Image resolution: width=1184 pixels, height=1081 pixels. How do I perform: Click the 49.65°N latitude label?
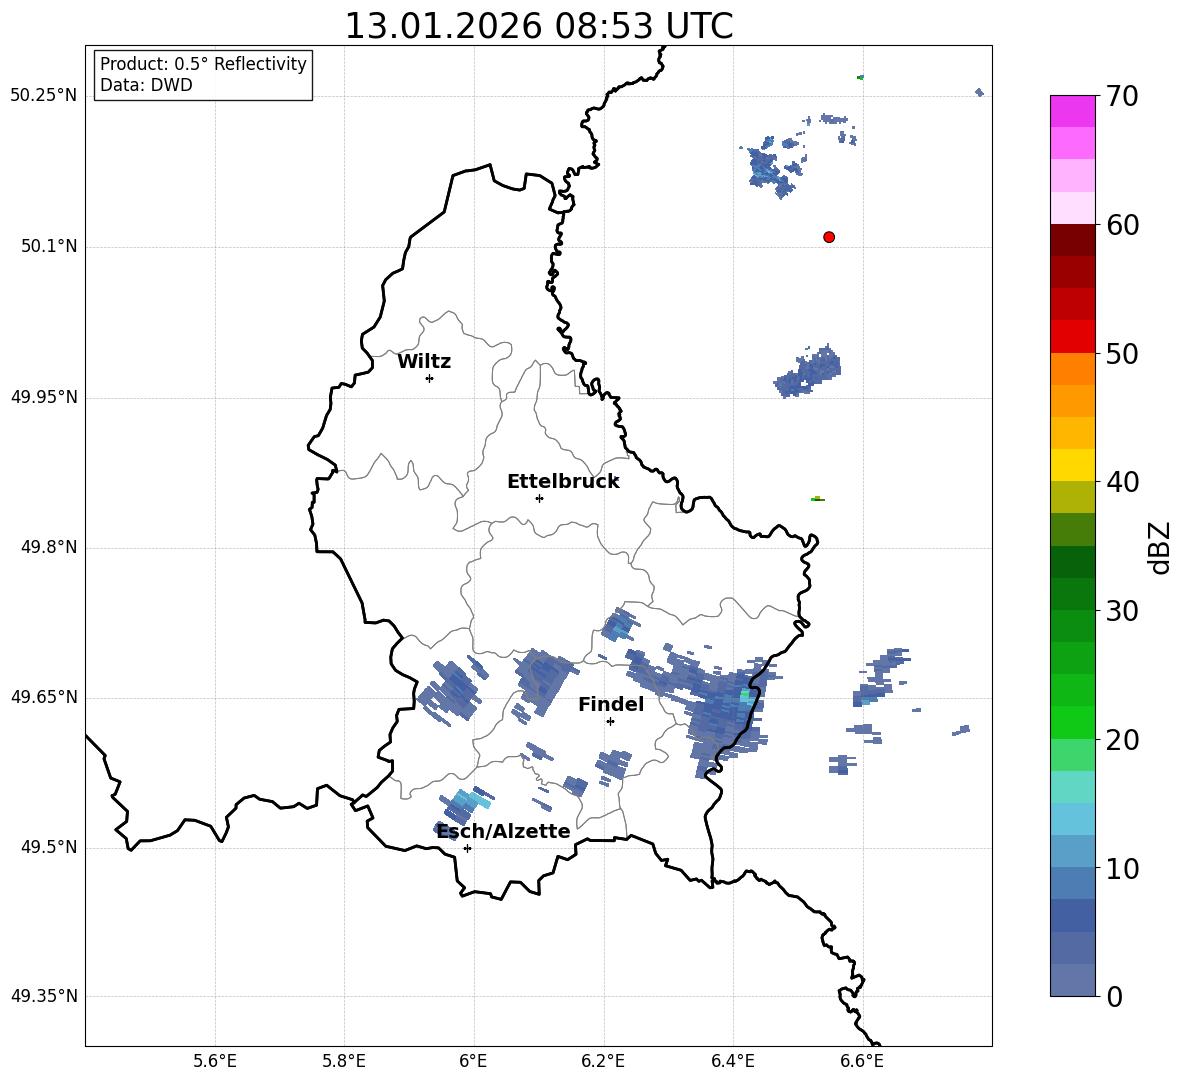(x=44, y=696)
